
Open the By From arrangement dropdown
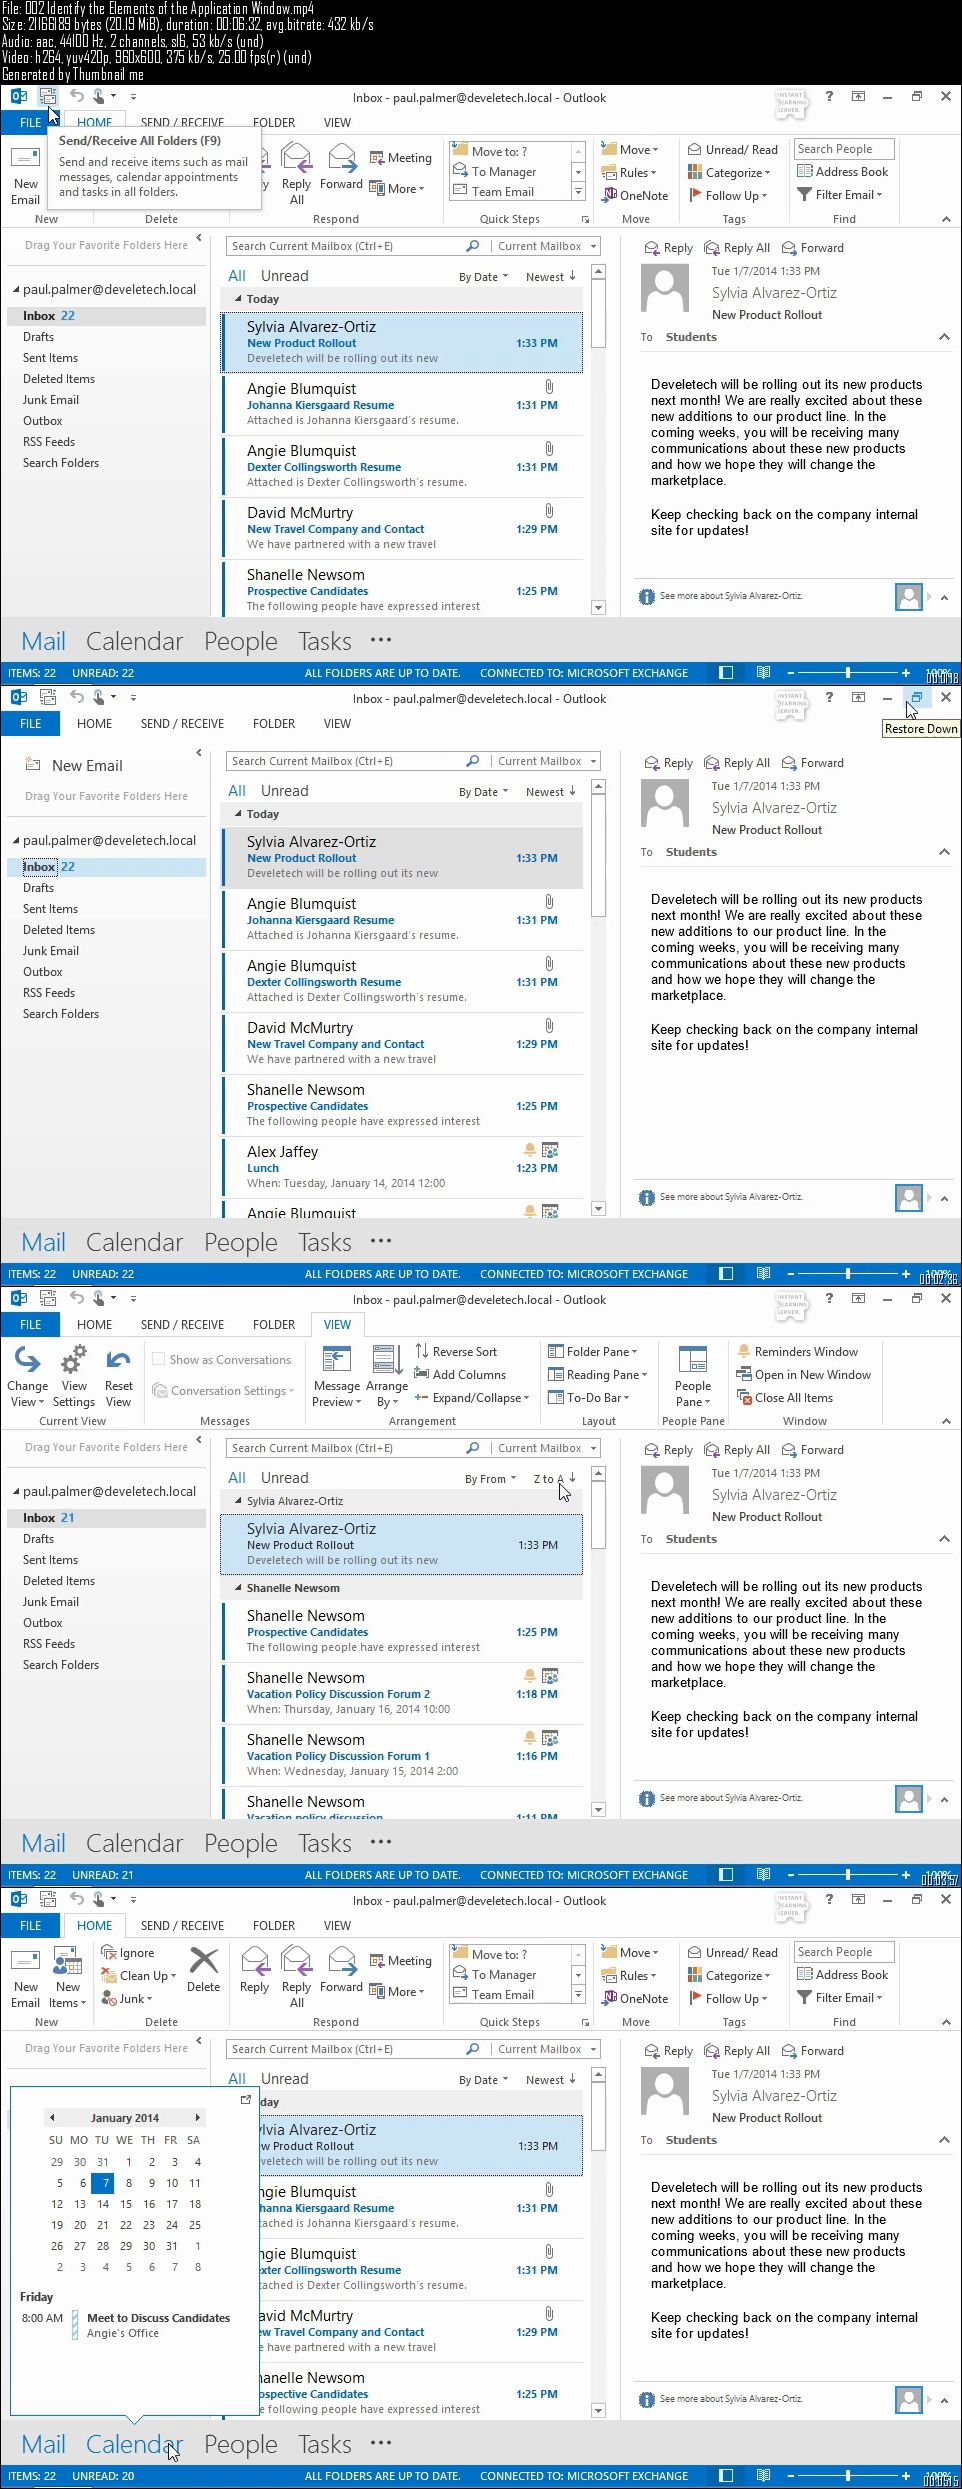tap(491, 1478)
